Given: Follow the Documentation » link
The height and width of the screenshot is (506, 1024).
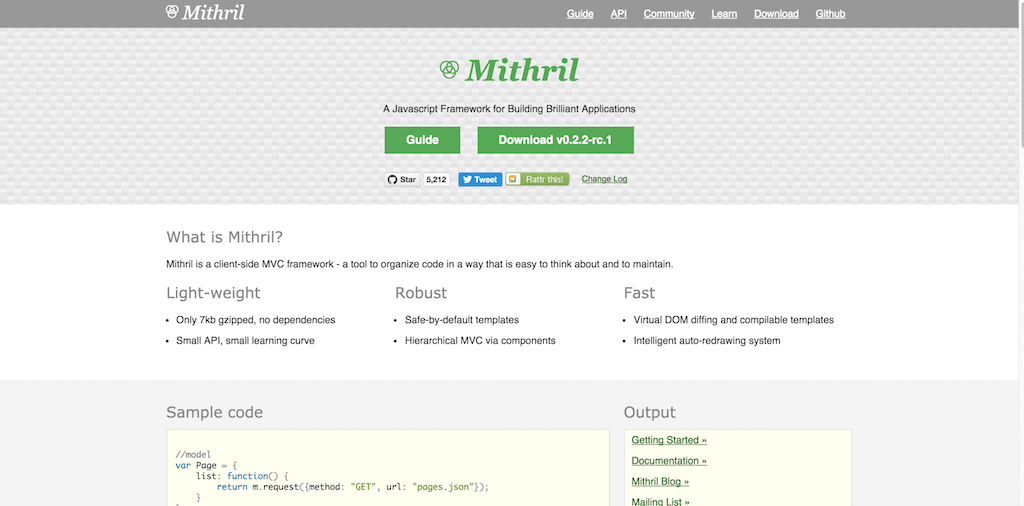Looking at the screenshot, I should [669, 461].
